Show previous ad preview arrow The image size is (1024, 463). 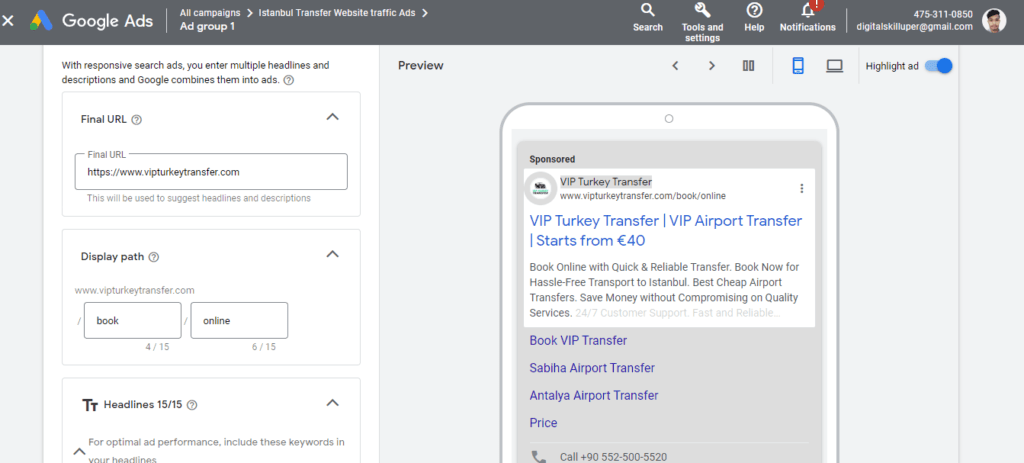point(675,66)
